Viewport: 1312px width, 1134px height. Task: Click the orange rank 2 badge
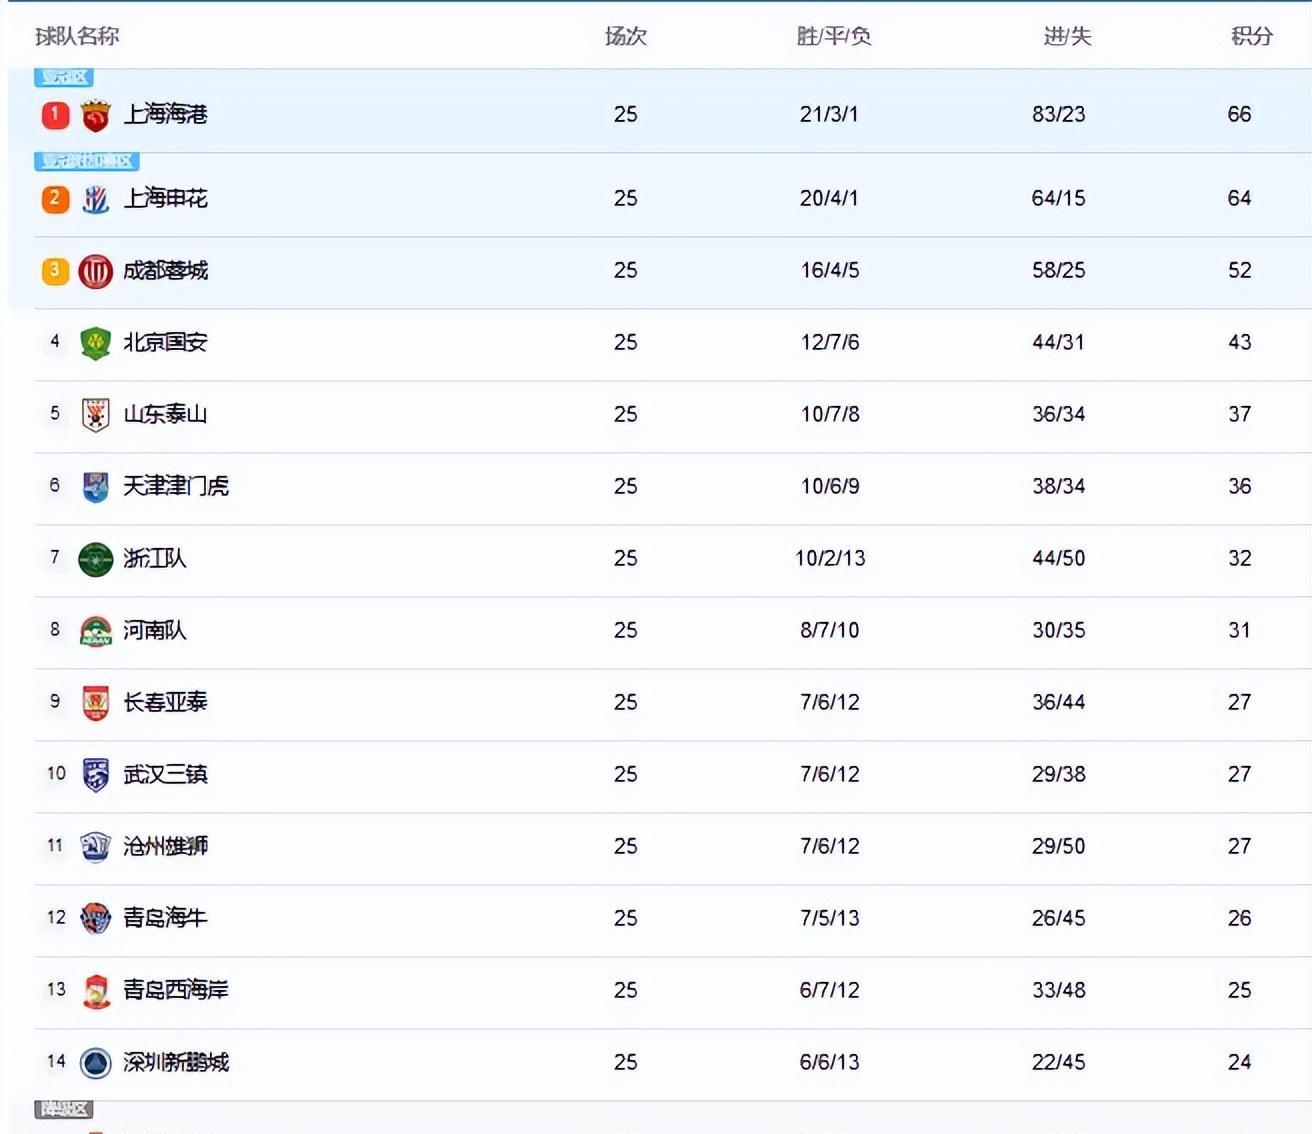55,199
